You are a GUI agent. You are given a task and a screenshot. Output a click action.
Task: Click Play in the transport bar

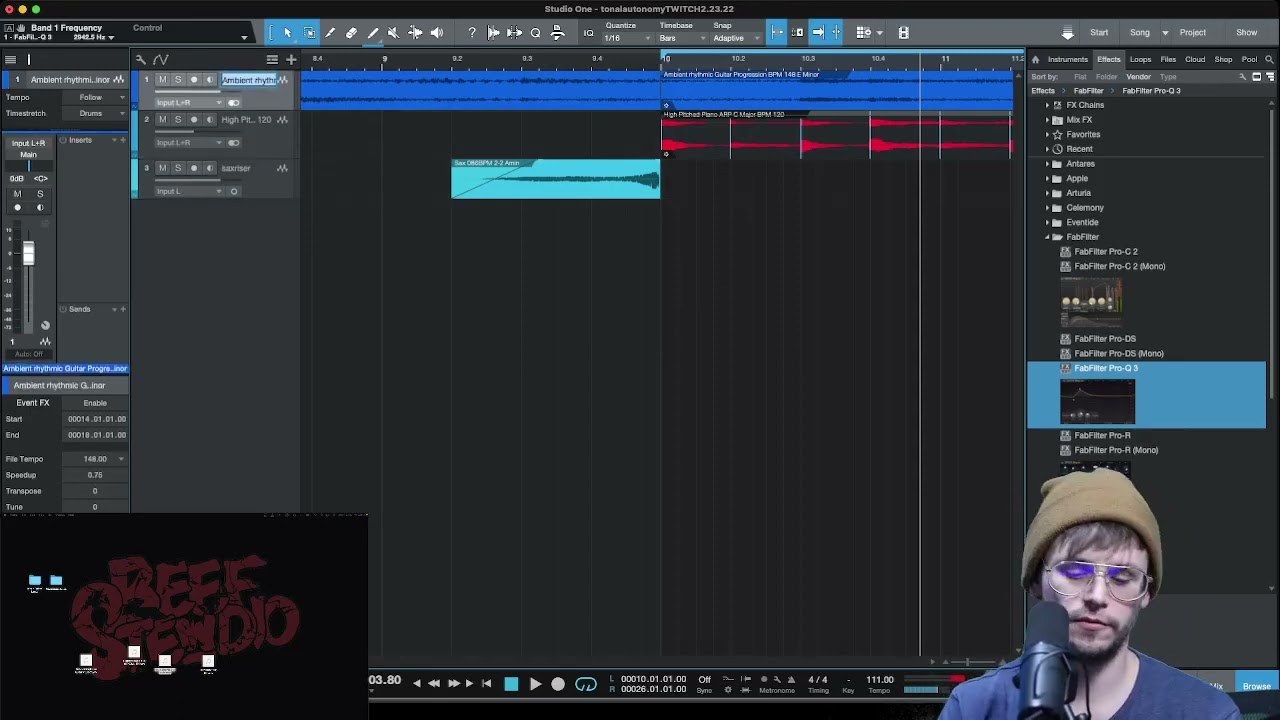(x=535, y=684)
